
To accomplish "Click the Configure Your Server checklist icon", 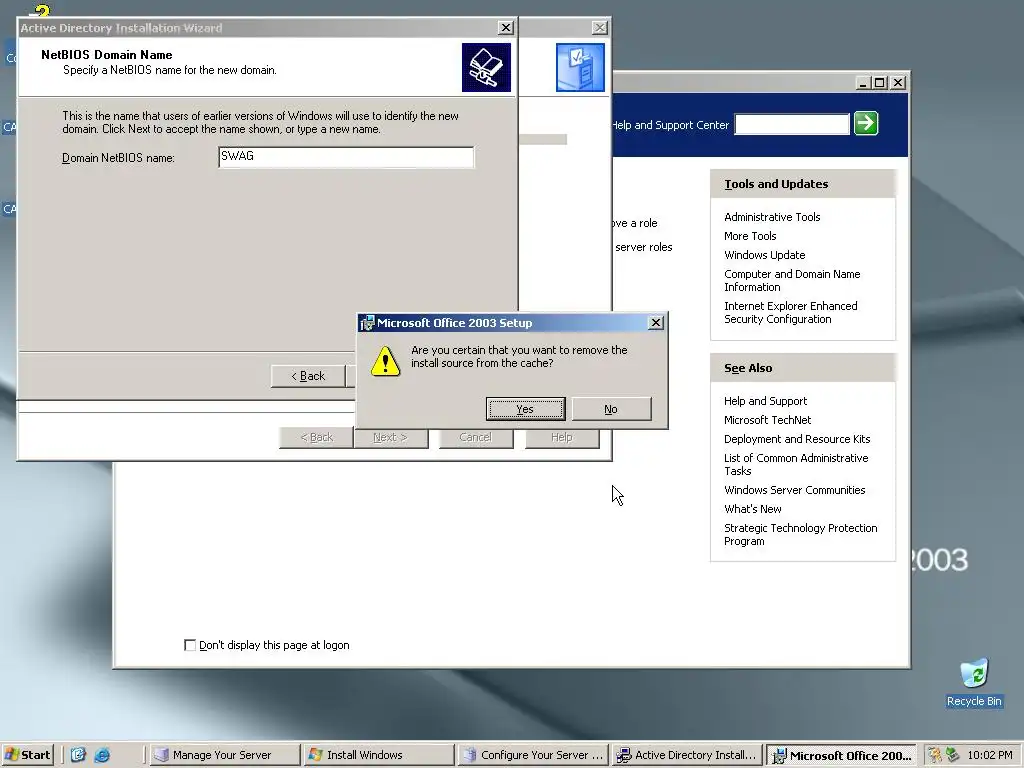I will pyautogui.click(x=581, y=67).
